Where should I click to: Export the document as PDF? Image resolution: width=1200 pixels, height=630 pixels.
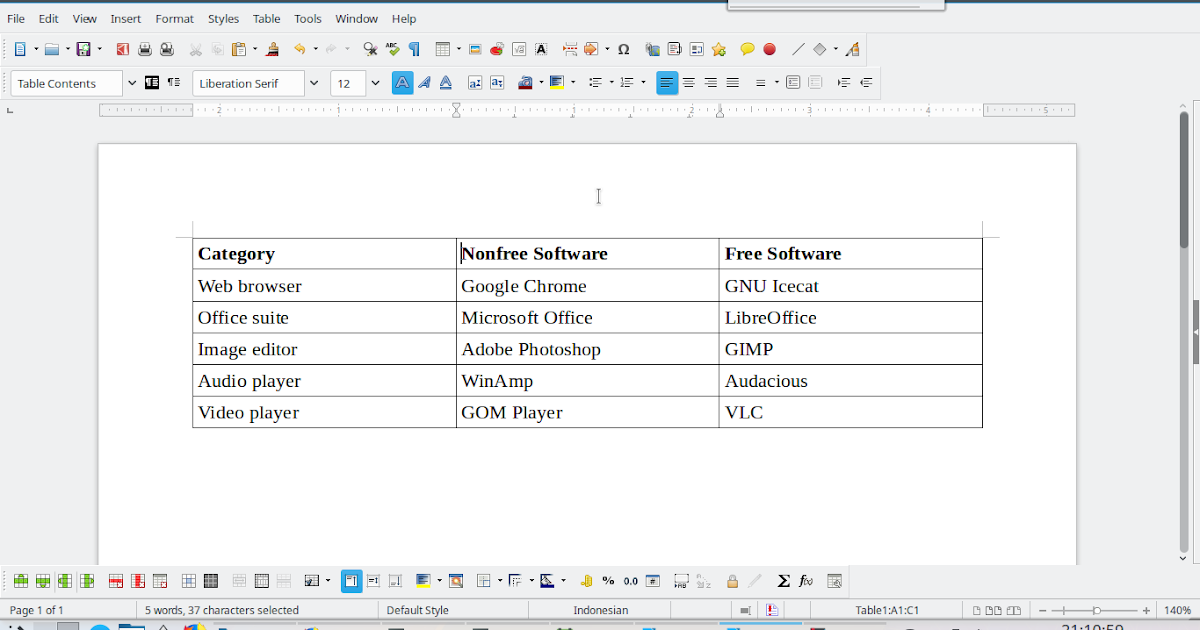pos(124,48)
